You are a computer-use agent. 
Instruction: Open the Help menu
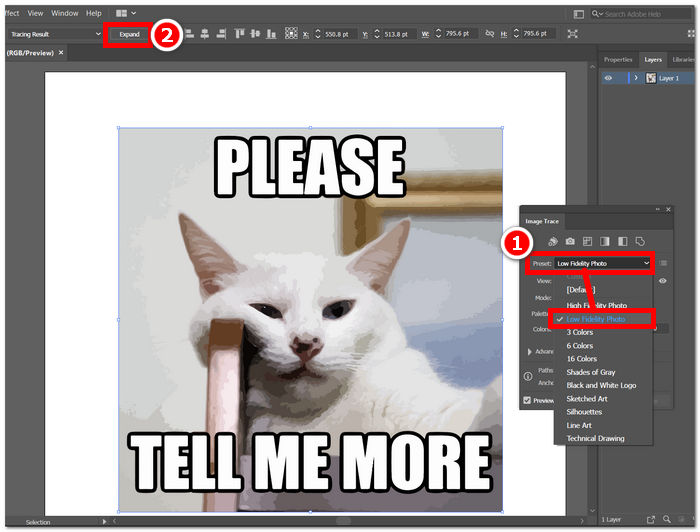[x=93, y=13]
